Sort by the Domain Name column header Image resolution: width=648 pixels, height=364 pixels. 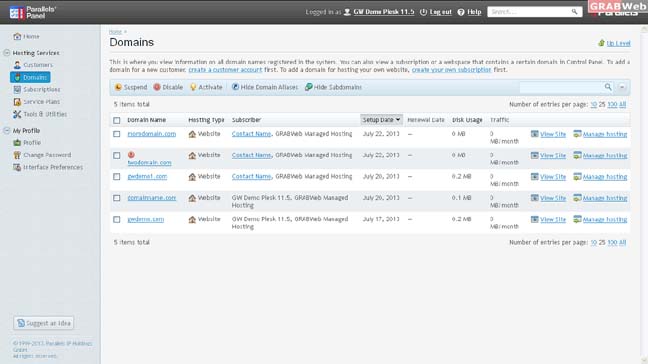pos(146,120)
